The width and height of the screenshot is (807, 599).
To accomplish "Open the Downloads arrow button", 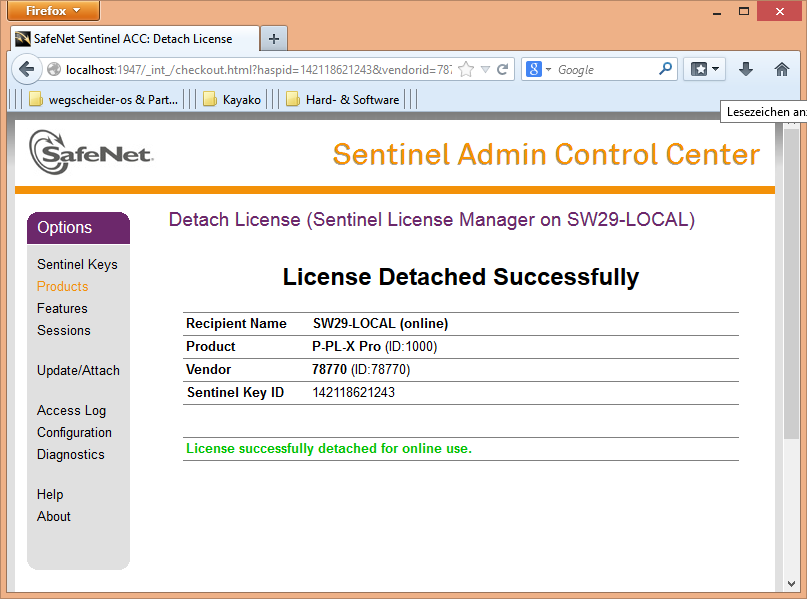I will pos(746,69).
